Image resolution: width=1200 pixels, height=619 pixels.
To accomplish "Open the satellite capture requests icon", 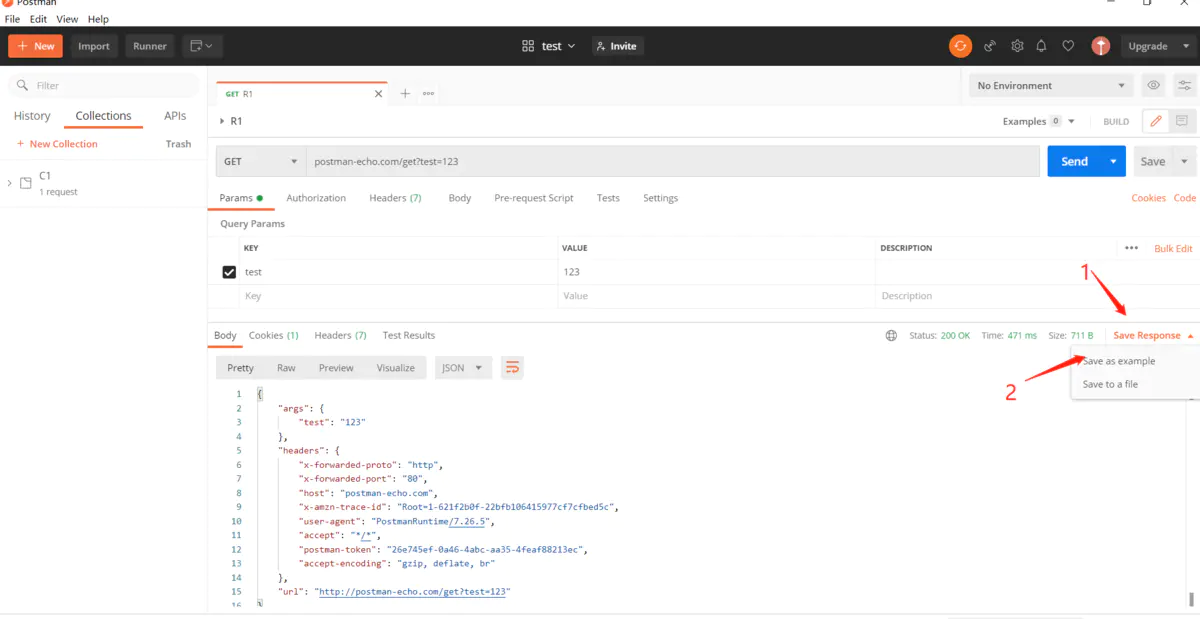I will click(990, 46).
